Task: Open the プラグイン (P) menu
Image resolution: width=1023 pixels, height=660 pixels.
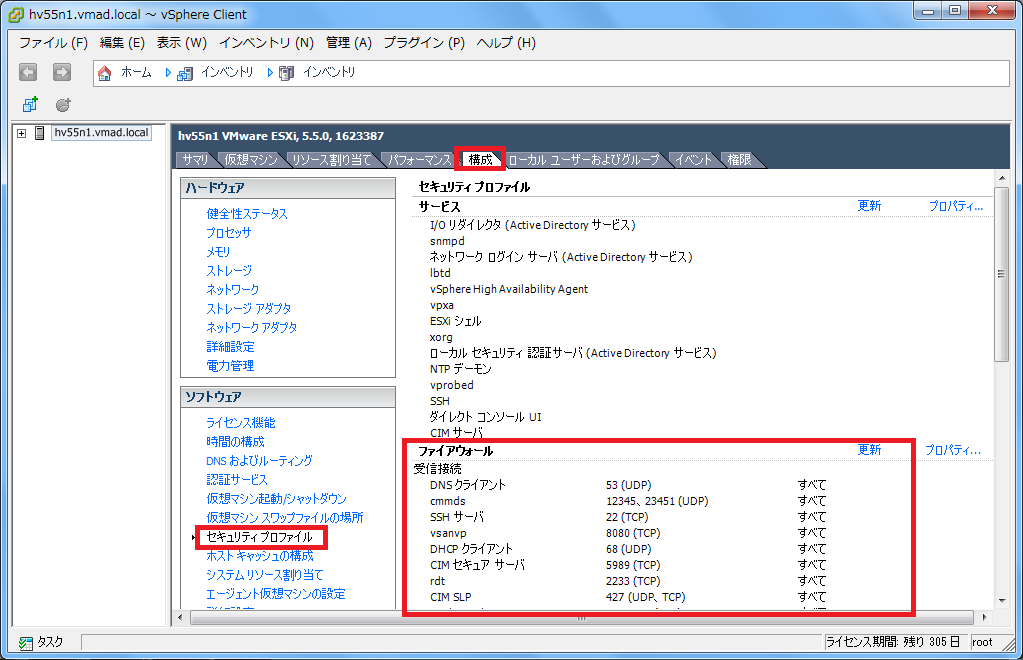Action: click(424, 43)
